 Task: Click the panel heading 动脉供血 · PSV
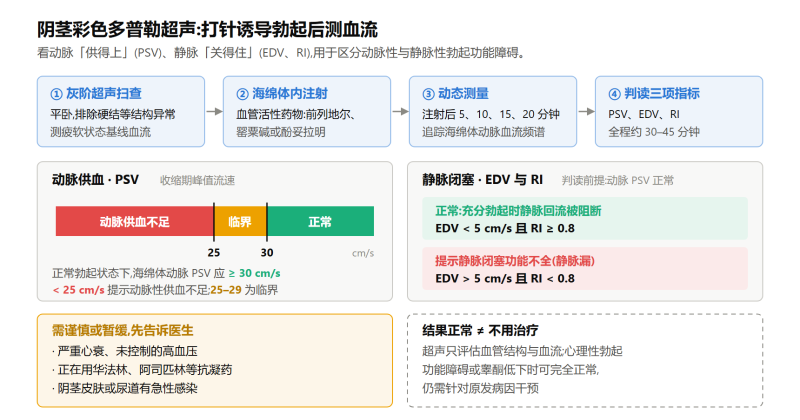coord(95,180)
